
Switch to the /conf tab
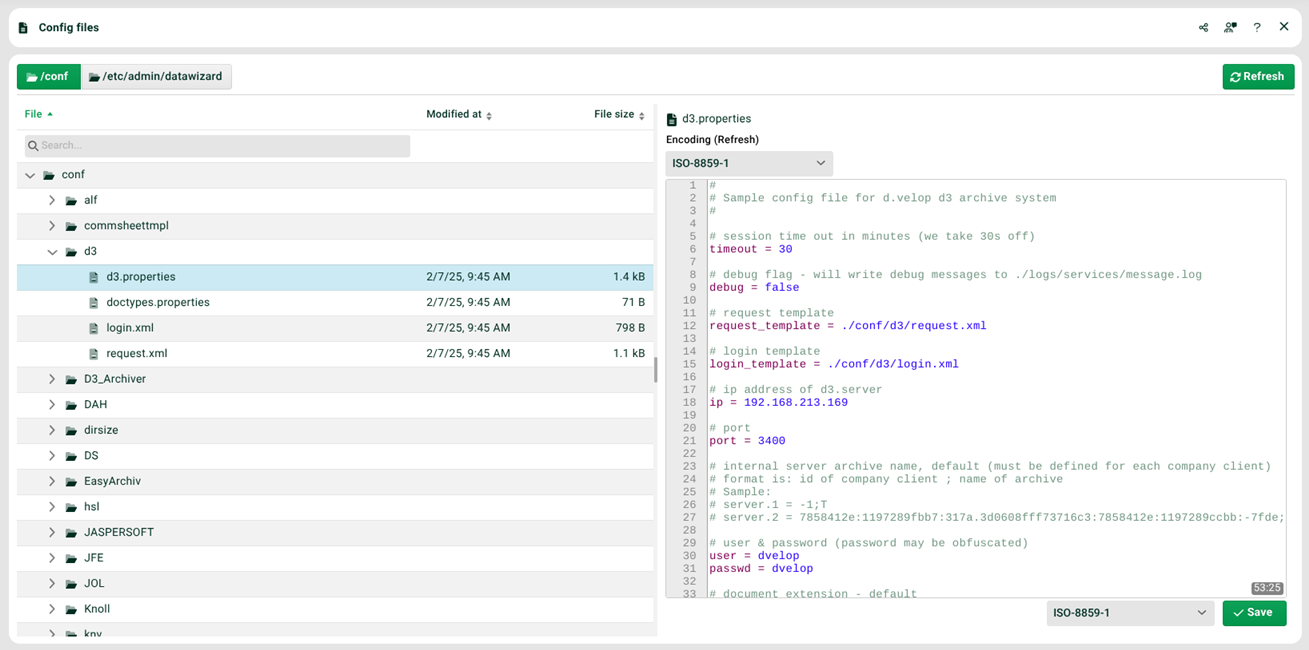click(49, 77)
